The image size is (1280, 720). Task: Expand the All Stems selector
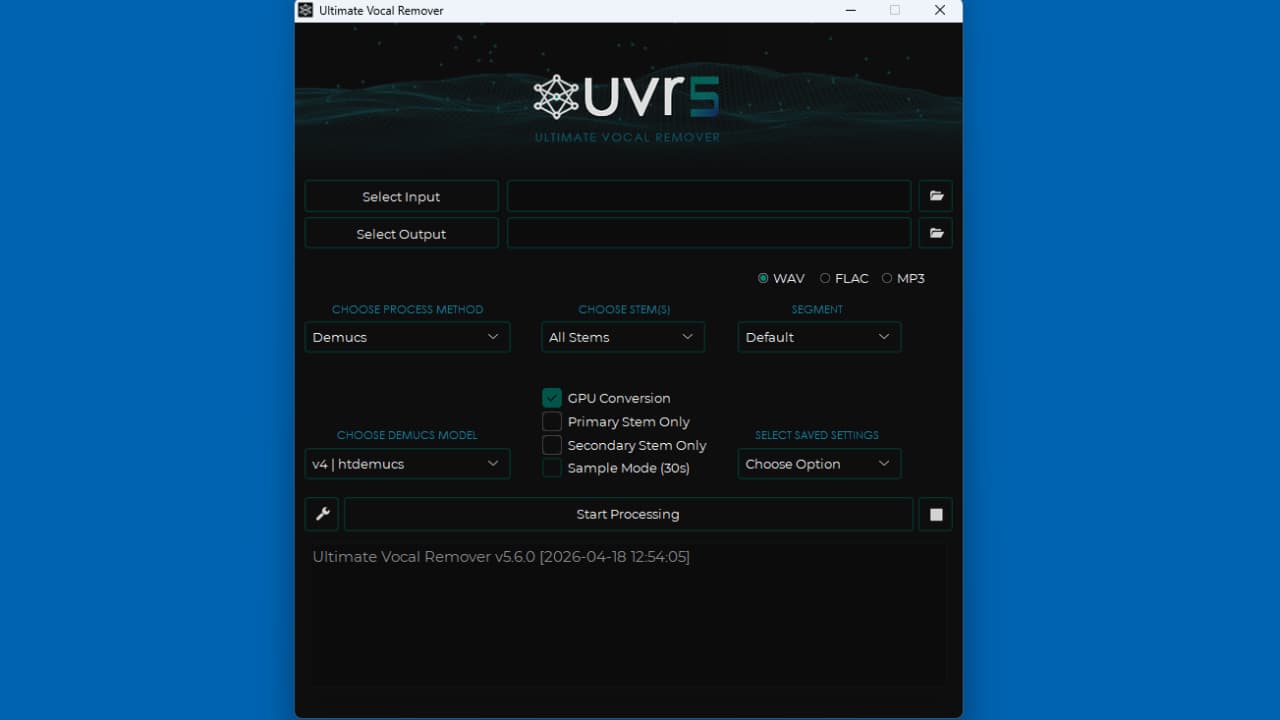tap(622, 337)
